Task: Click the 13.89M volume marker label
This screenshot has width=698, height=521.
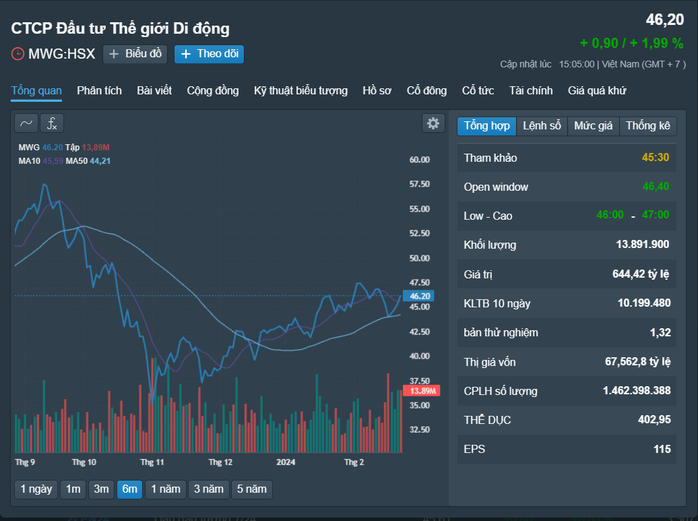Action: (x=422, y=391)
